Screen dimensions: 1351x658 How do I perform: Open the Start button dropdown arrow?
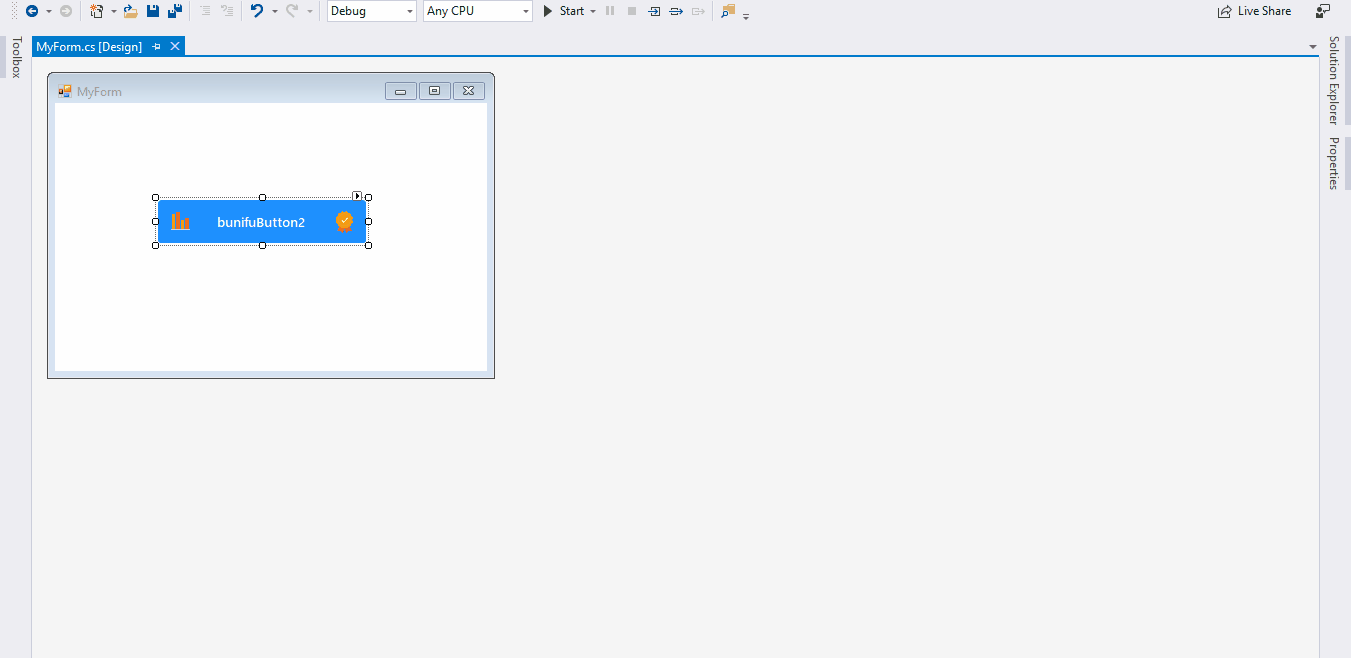(x=593, y=11)
